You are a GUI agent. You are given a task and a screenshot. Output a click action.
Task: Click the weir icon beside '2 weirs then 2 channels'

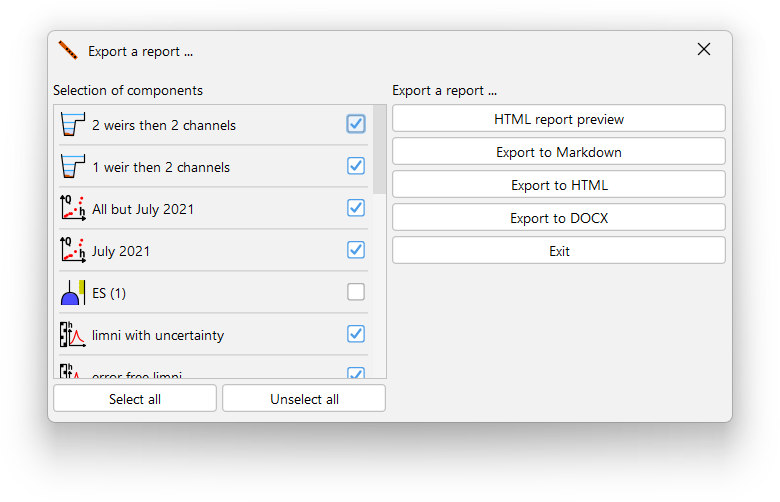click(x=72, y=125)
